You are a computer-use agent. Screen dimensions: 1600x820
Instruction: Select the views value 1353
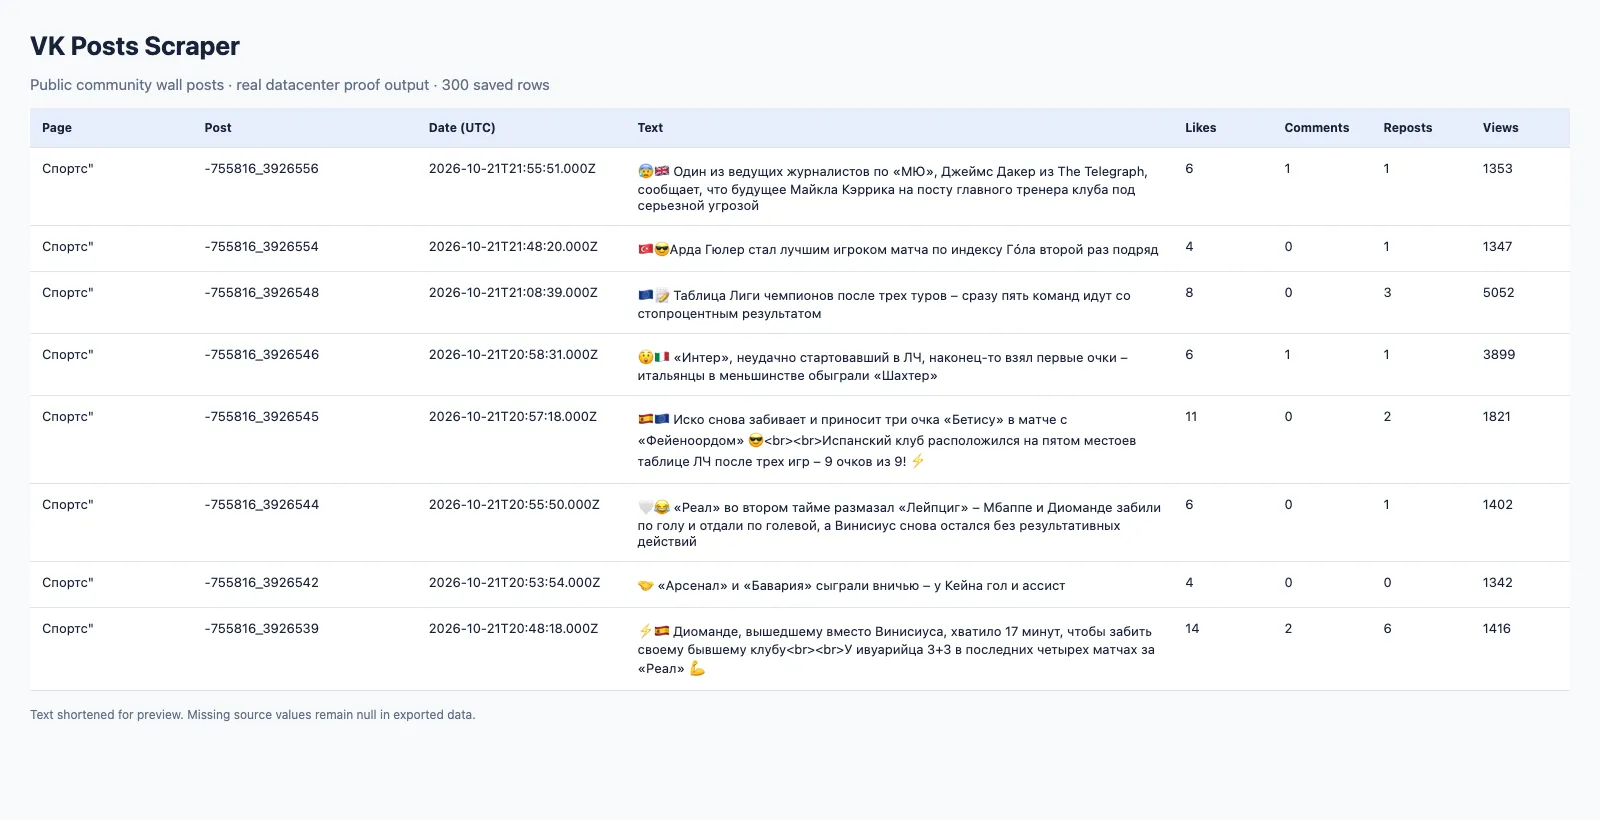1498,169
